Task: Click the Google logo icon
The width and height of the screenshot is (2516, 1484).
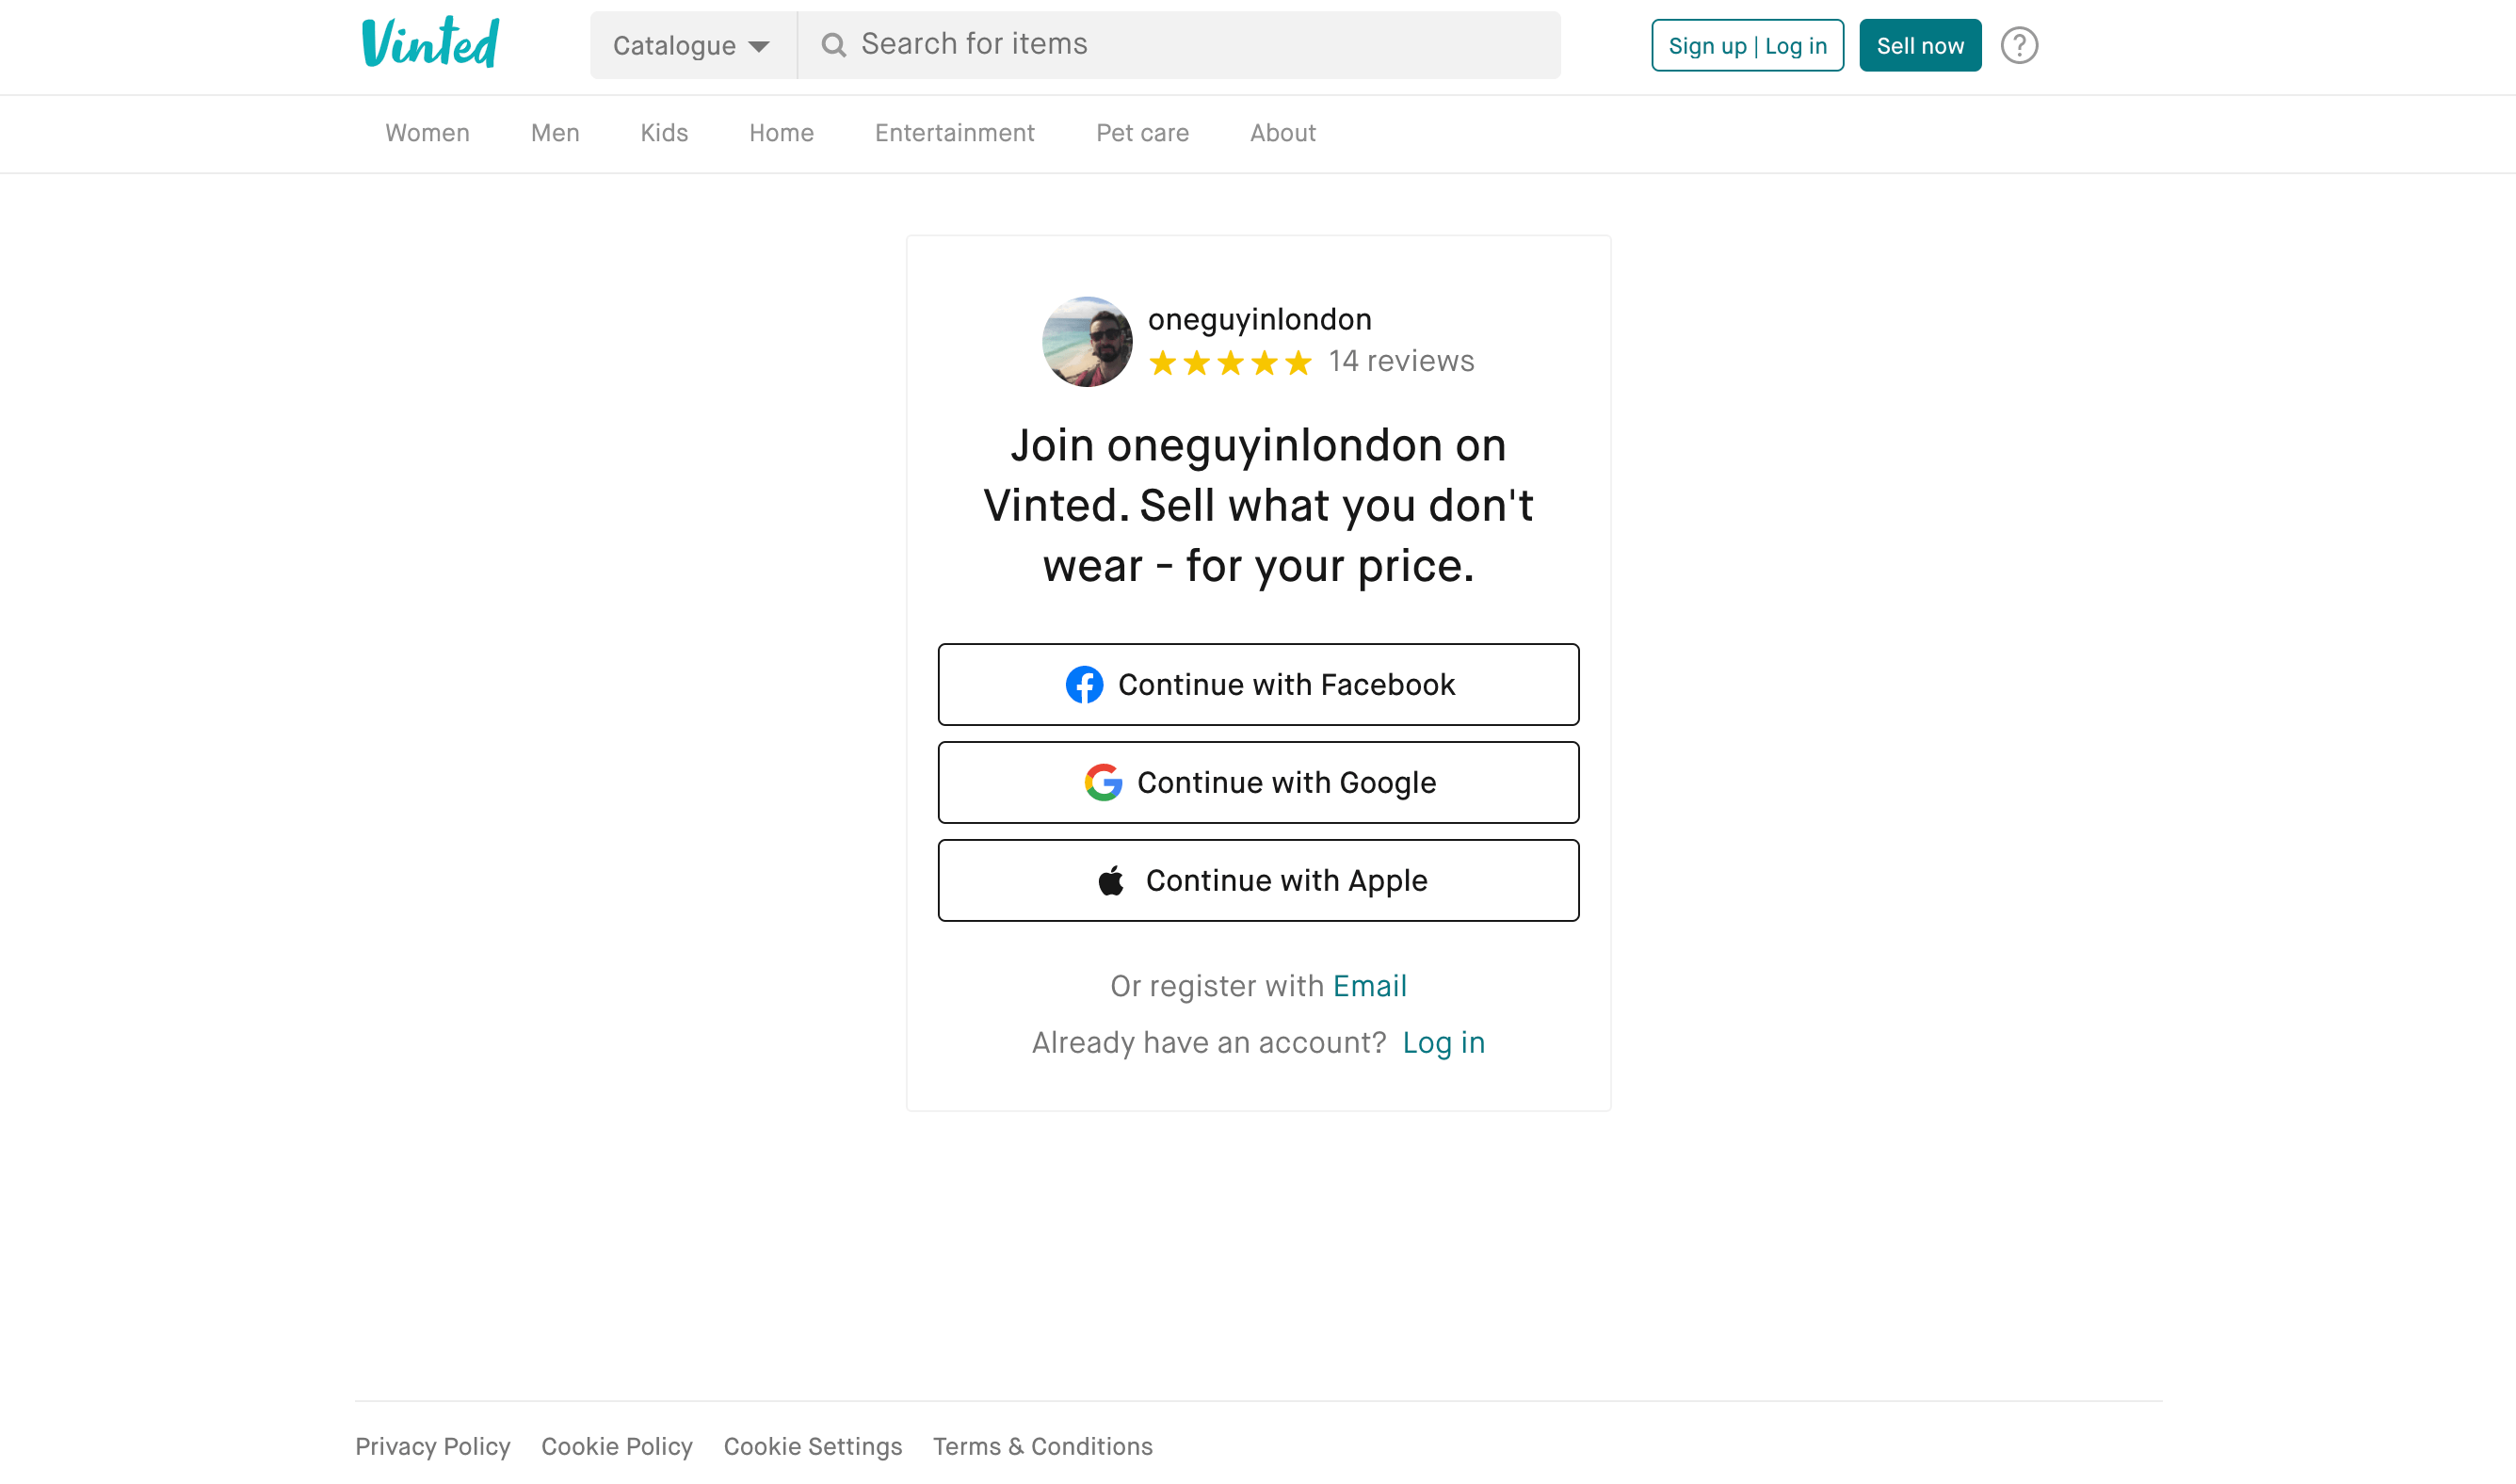Action: coord(1103,783)
